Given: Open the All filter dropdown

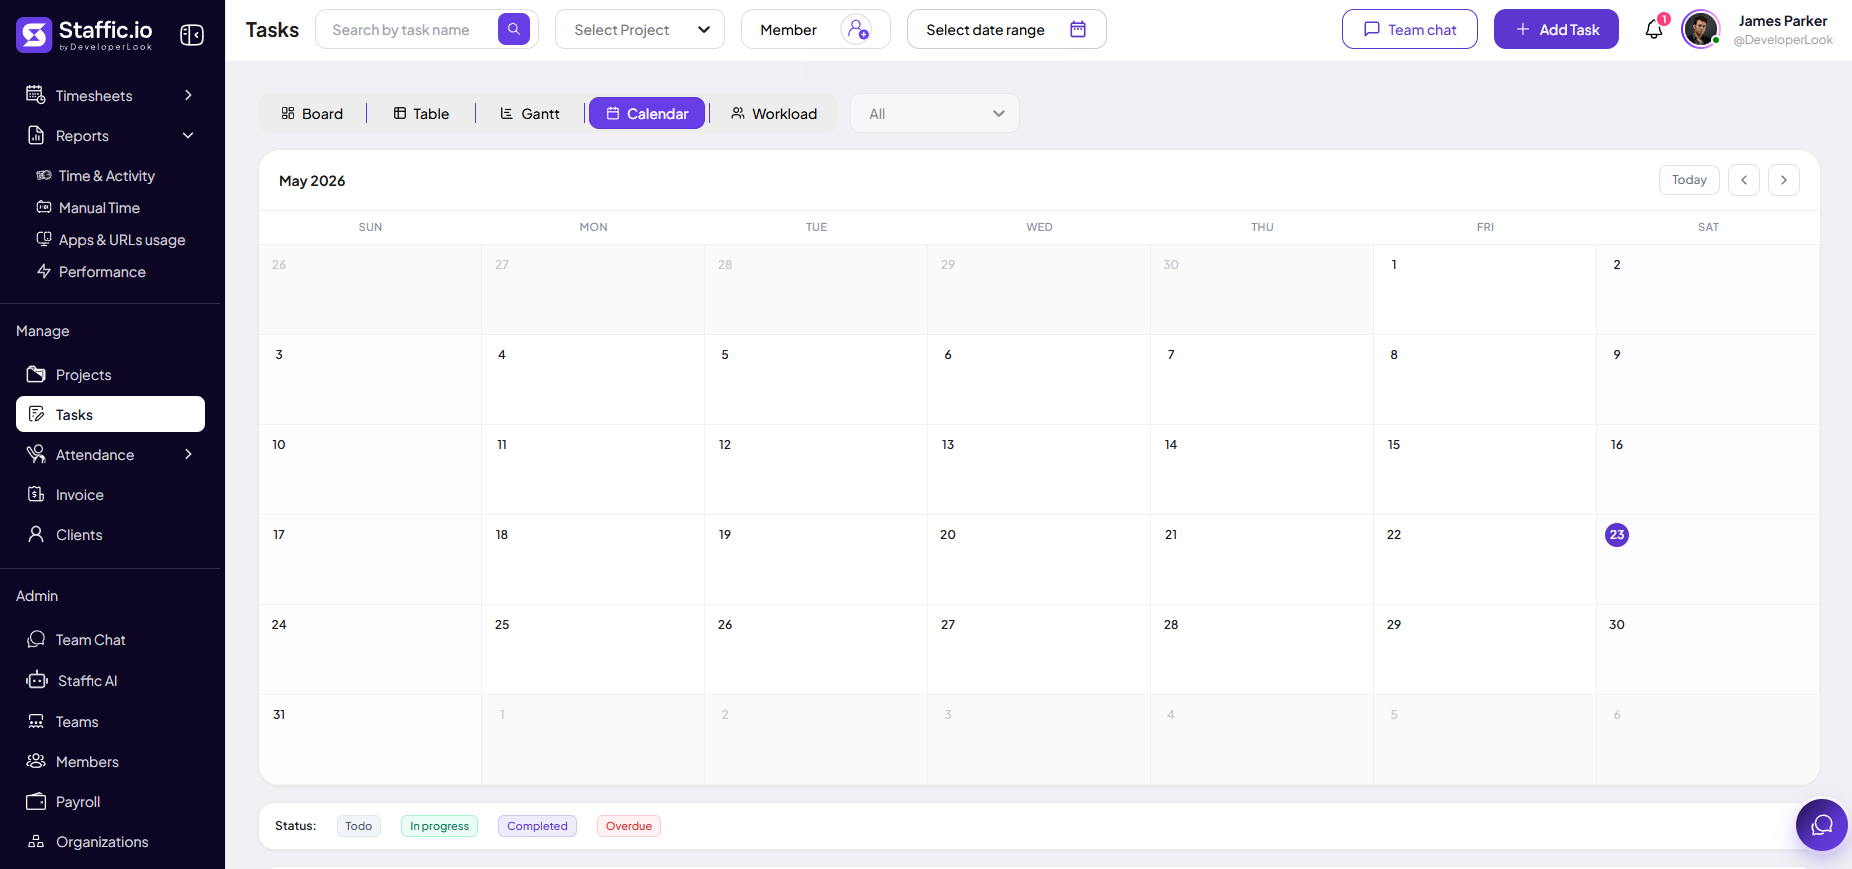Looking at the screenshot, I should (935, 113).
